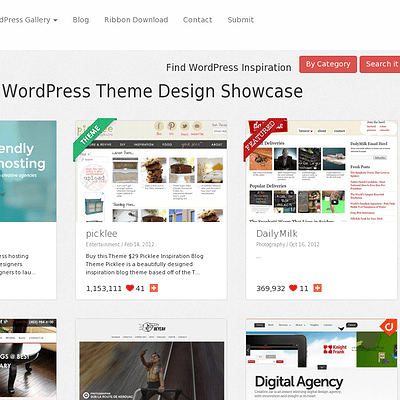Click the Search it button
The width and height of the screenshot is (400, 400).
[x=380, y=64]
